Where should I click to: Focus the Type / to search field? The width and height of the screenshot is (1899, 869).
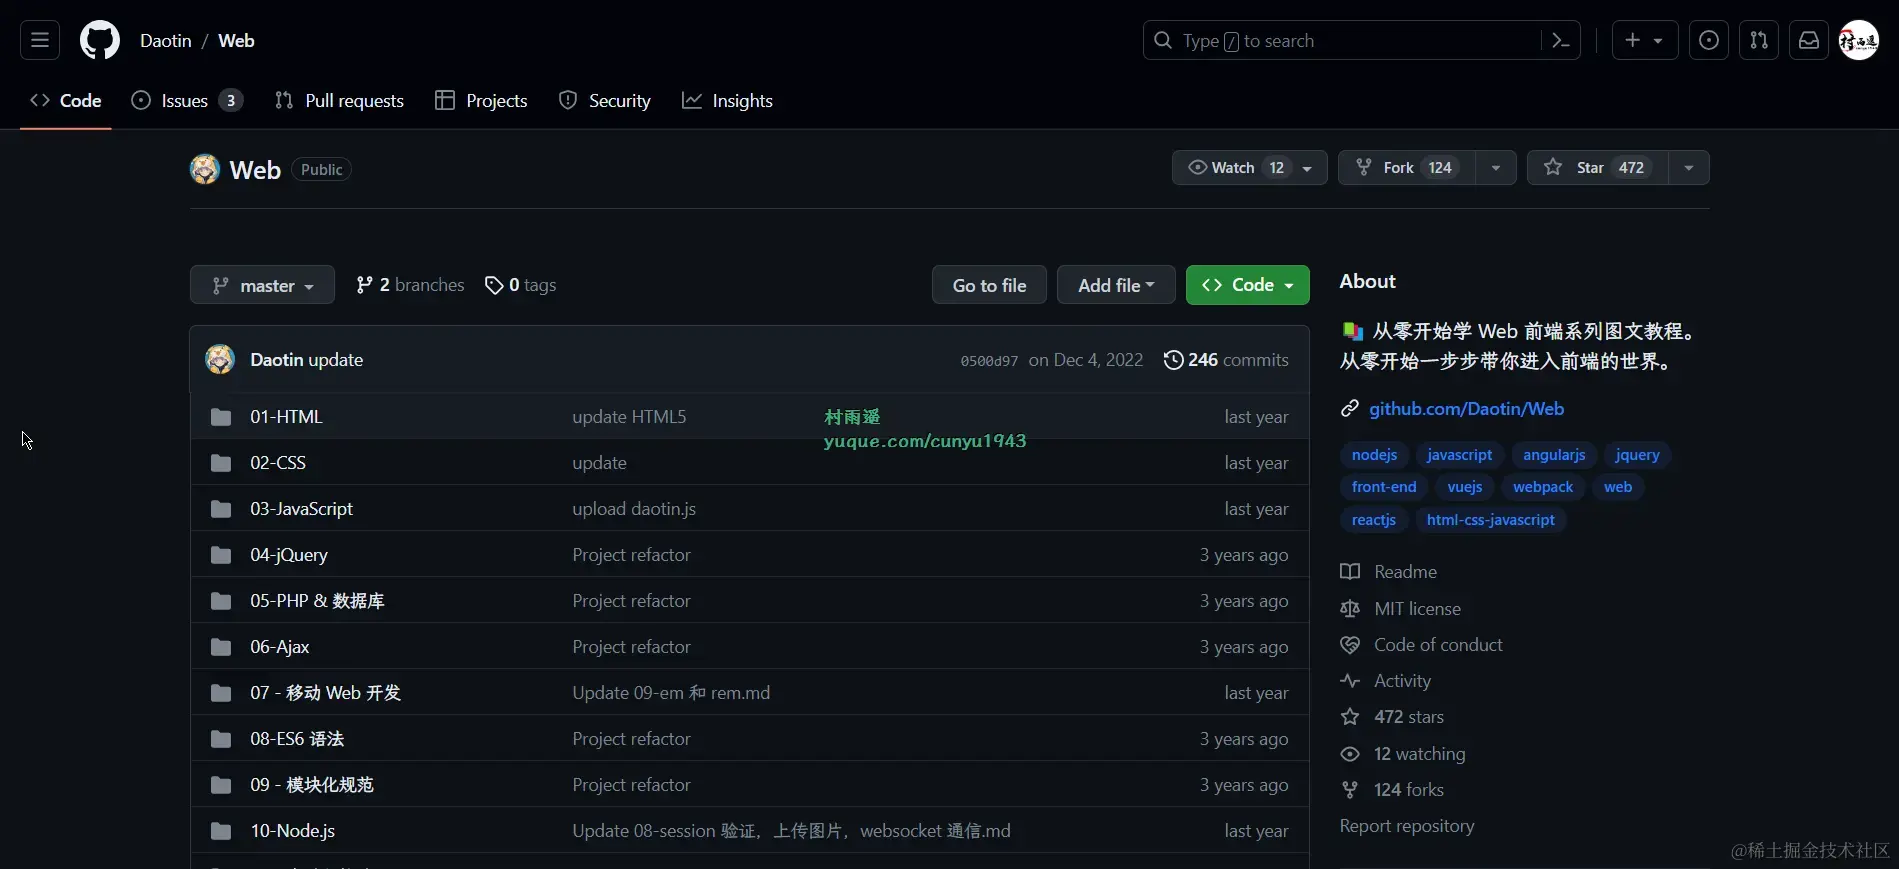click(1340, 41)
